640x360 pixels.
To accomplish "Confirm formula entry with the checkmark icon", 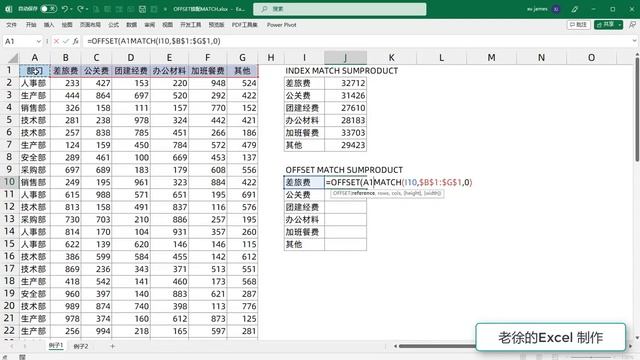I will coord(66,41).
